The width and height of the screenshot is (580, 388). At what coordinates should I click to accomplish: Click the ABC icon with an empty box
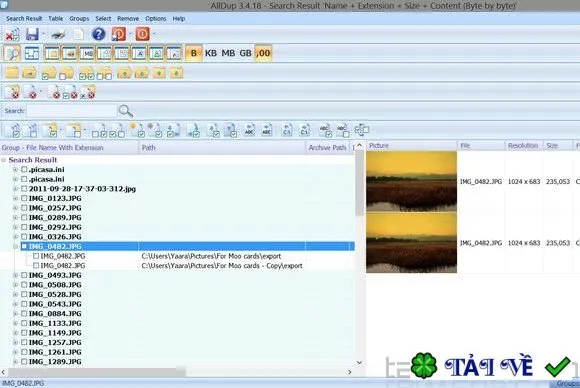[x=343, y=130]
